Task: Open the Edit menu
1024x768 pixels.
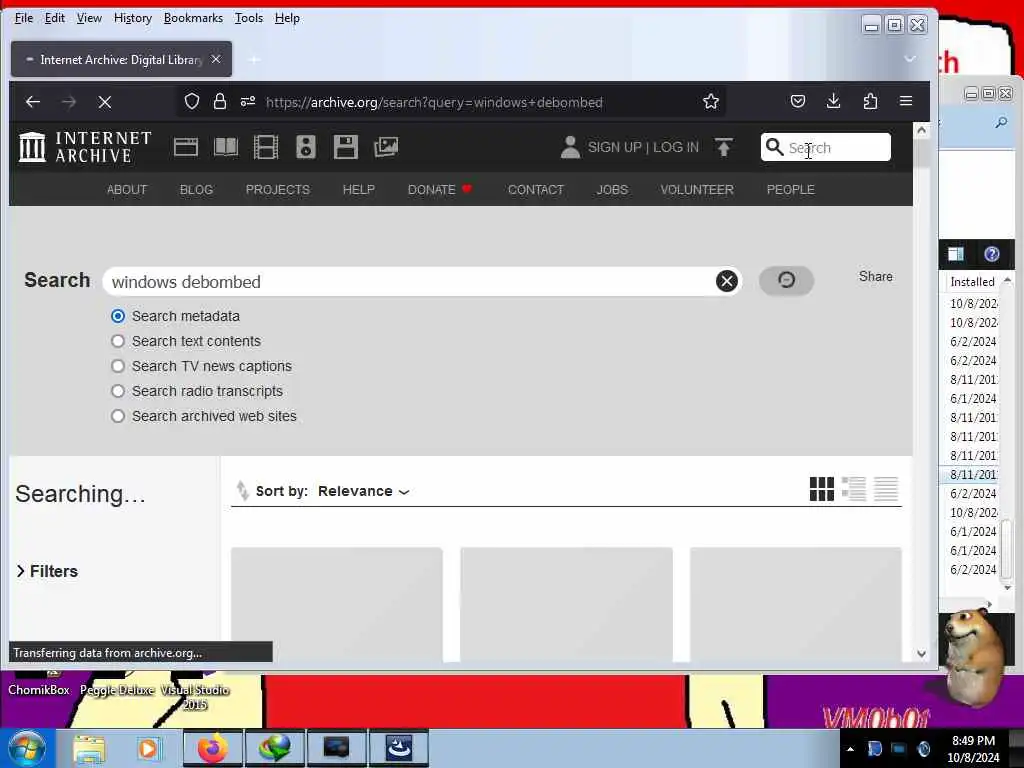Action: [x=55, y=18]
